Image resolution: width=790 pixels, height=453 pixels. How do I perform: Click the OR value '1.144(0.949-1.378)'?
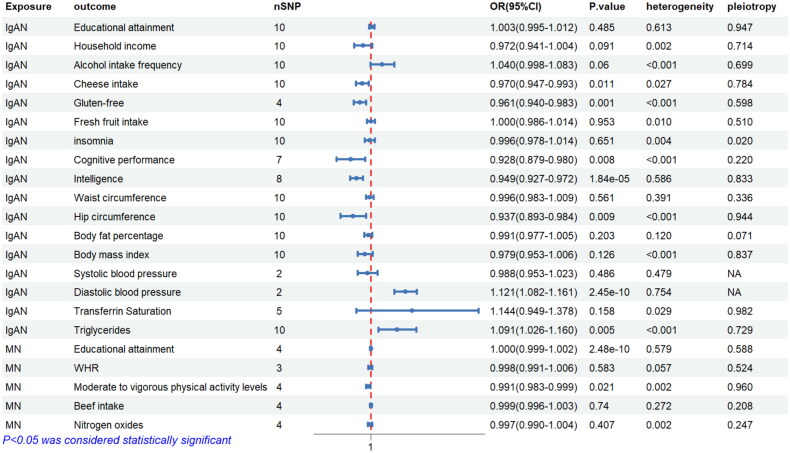(534, 311)
